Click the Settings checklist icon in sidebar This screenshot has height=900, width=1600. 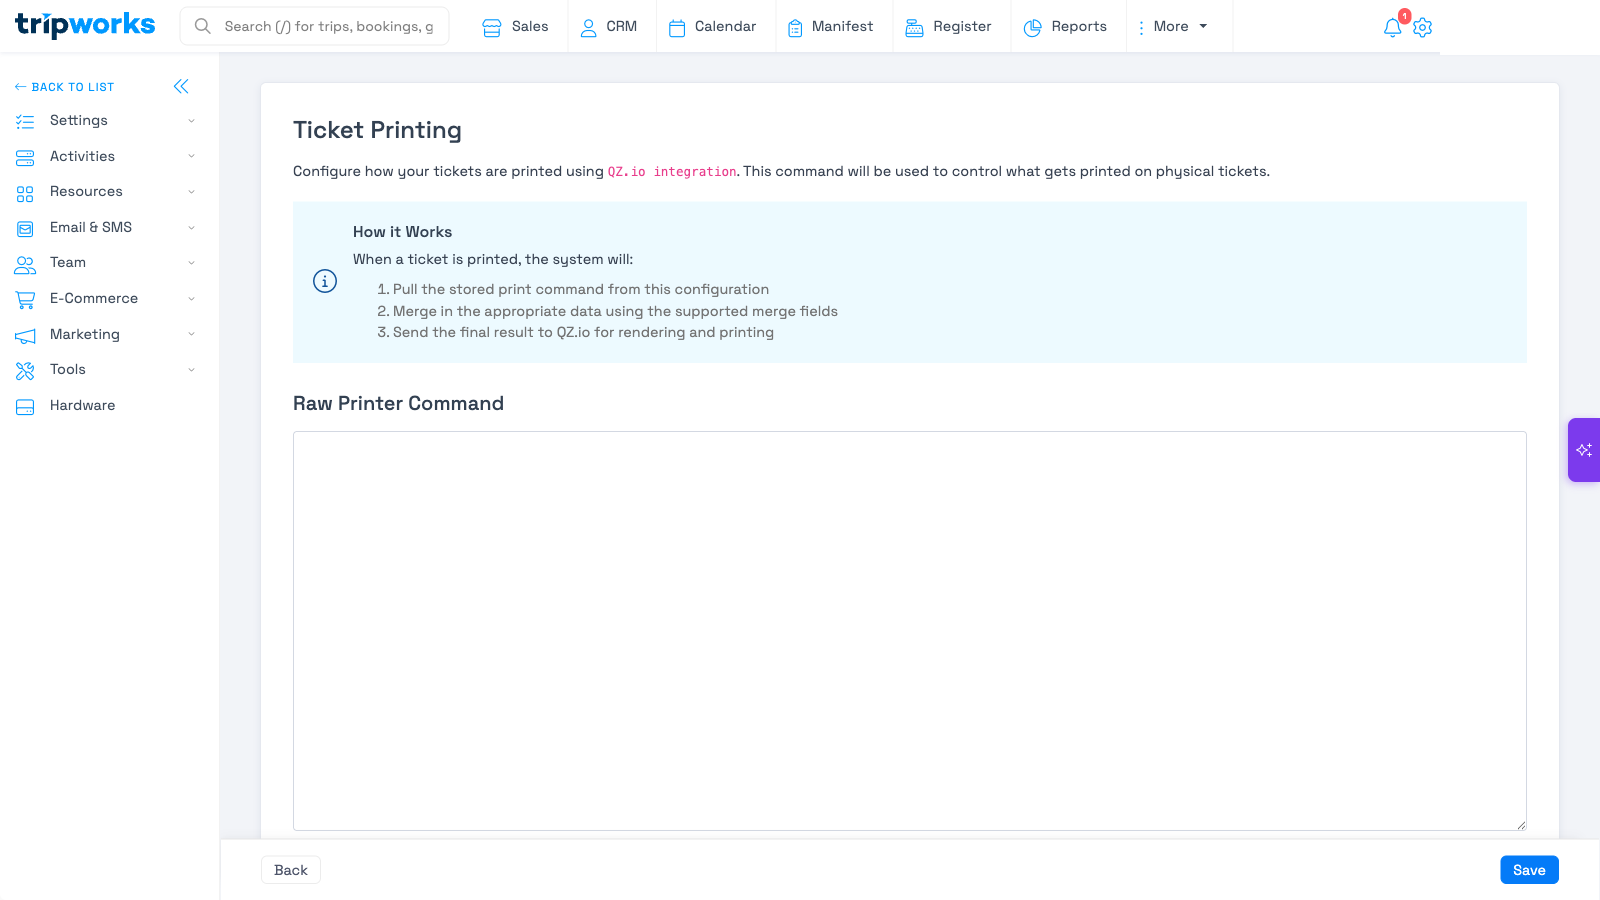click(25, 121)
